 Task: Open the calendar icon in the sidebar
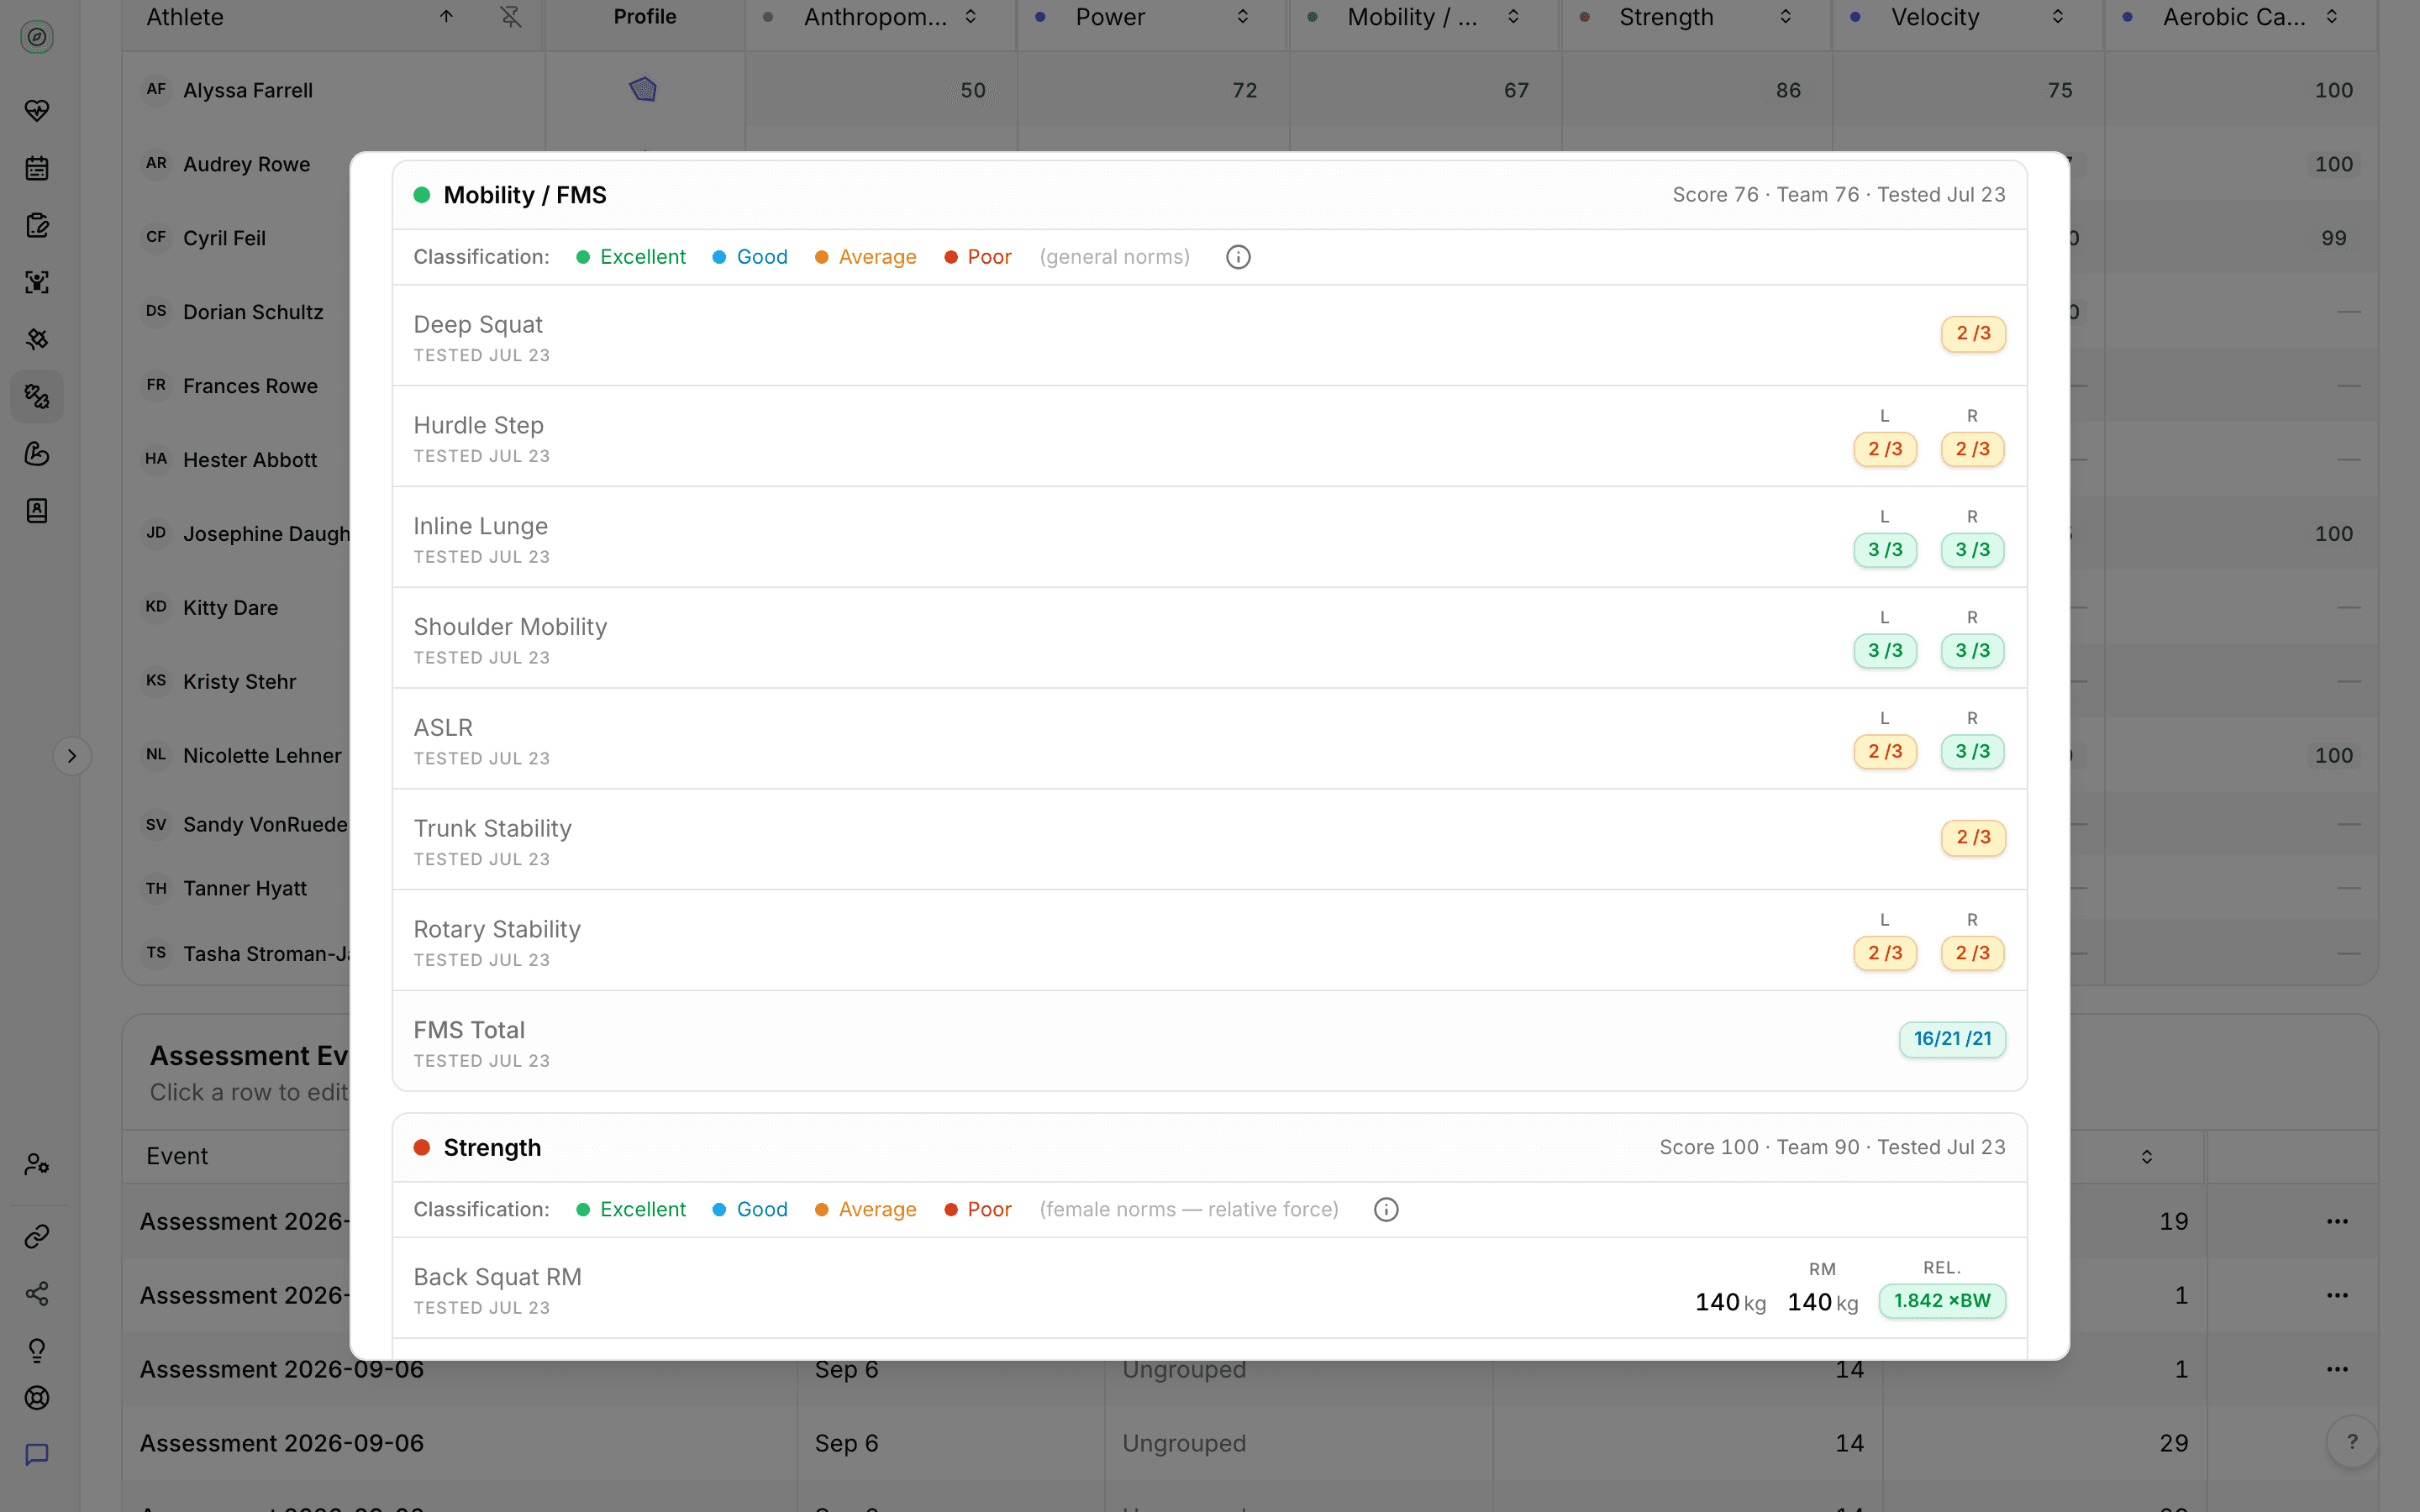tap(37, 168)
